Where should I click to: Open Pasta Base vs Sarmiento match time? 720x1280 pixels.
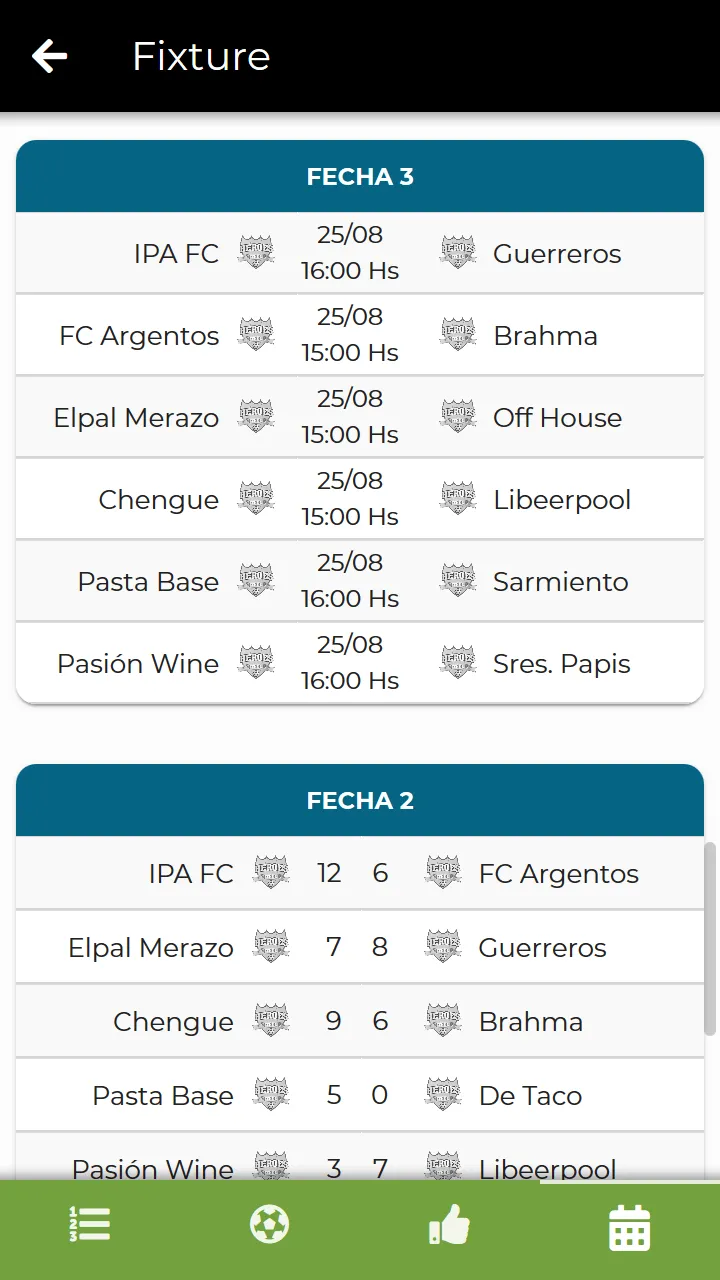350,581
